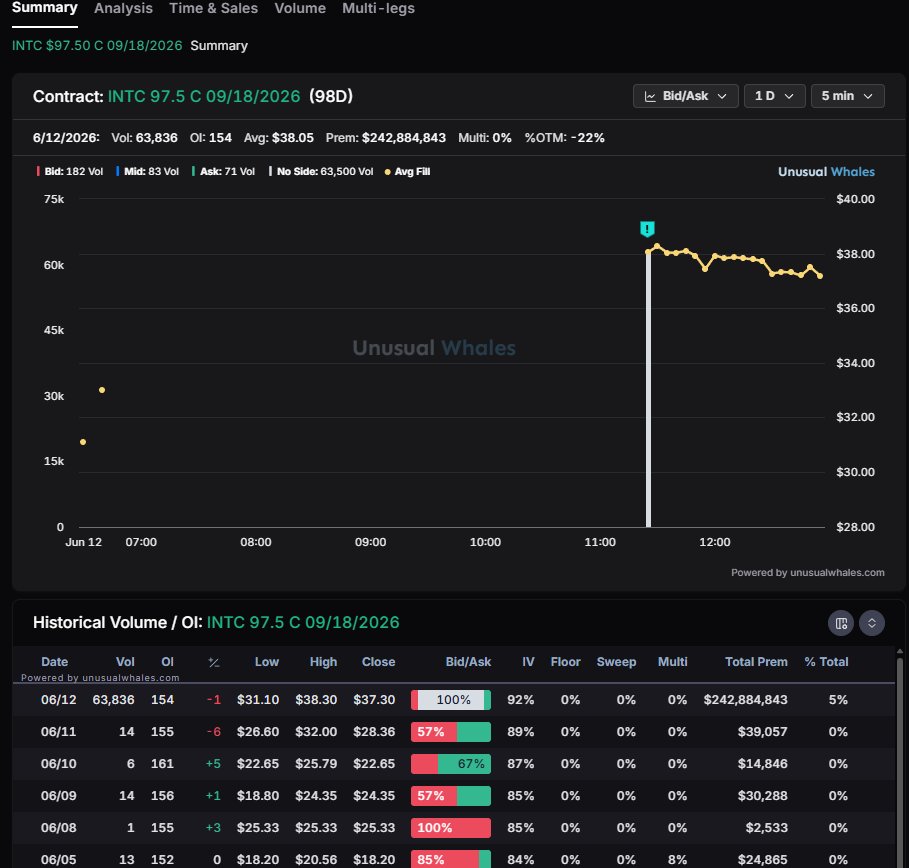Sort by the Multi column header
Viewport: 909px width, 868px height.
pyautogui.click(x=672, y=662)
